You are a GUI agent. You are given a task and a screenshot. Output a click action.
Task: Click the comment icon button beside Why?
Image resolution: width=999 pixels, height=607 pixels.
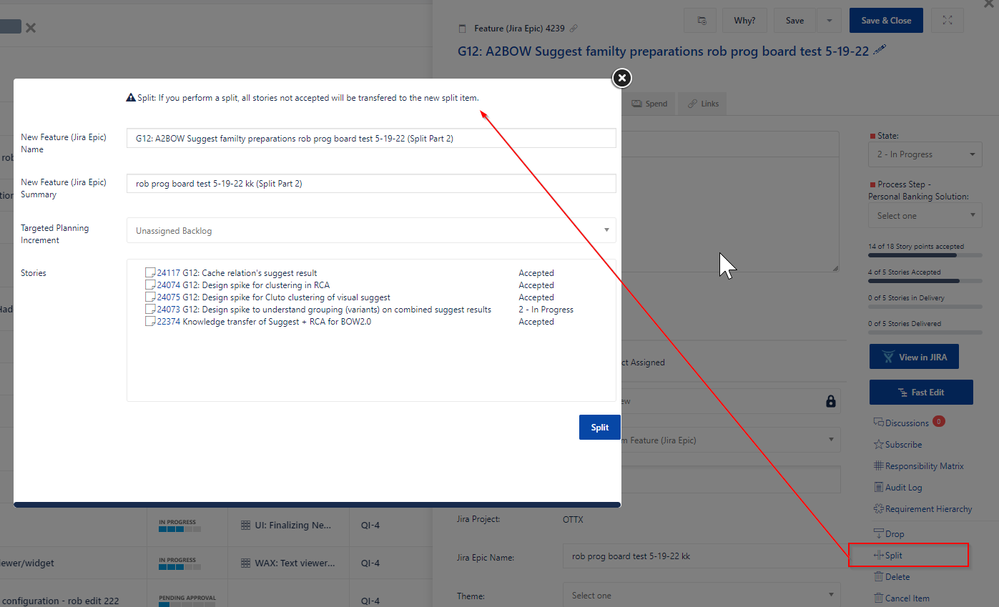[x=701, y=20]
